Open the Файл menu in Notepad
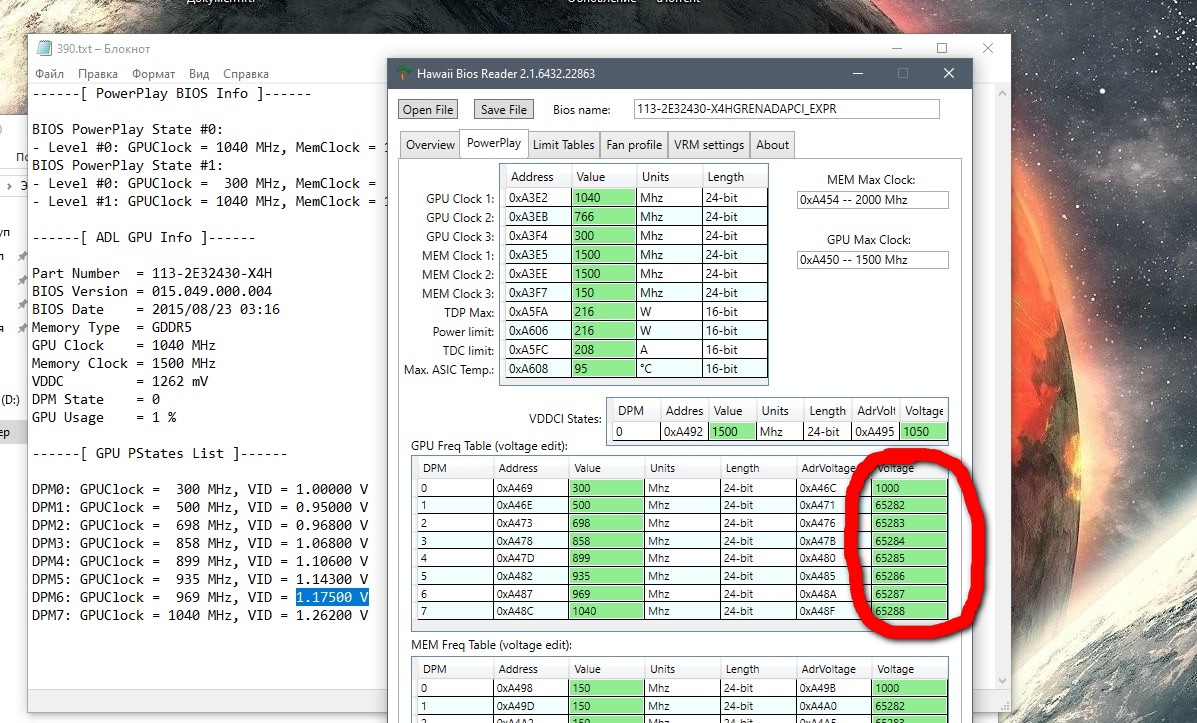The image size is (1197, 723). [50, 74]
